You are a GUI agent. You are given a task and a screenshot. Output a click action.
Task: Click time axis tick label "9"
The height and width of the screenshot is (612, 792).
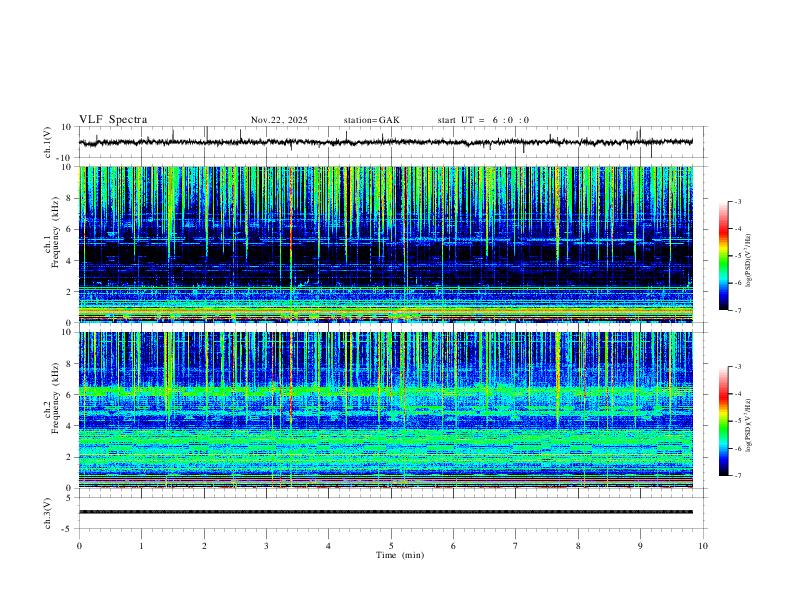[640, 546]
